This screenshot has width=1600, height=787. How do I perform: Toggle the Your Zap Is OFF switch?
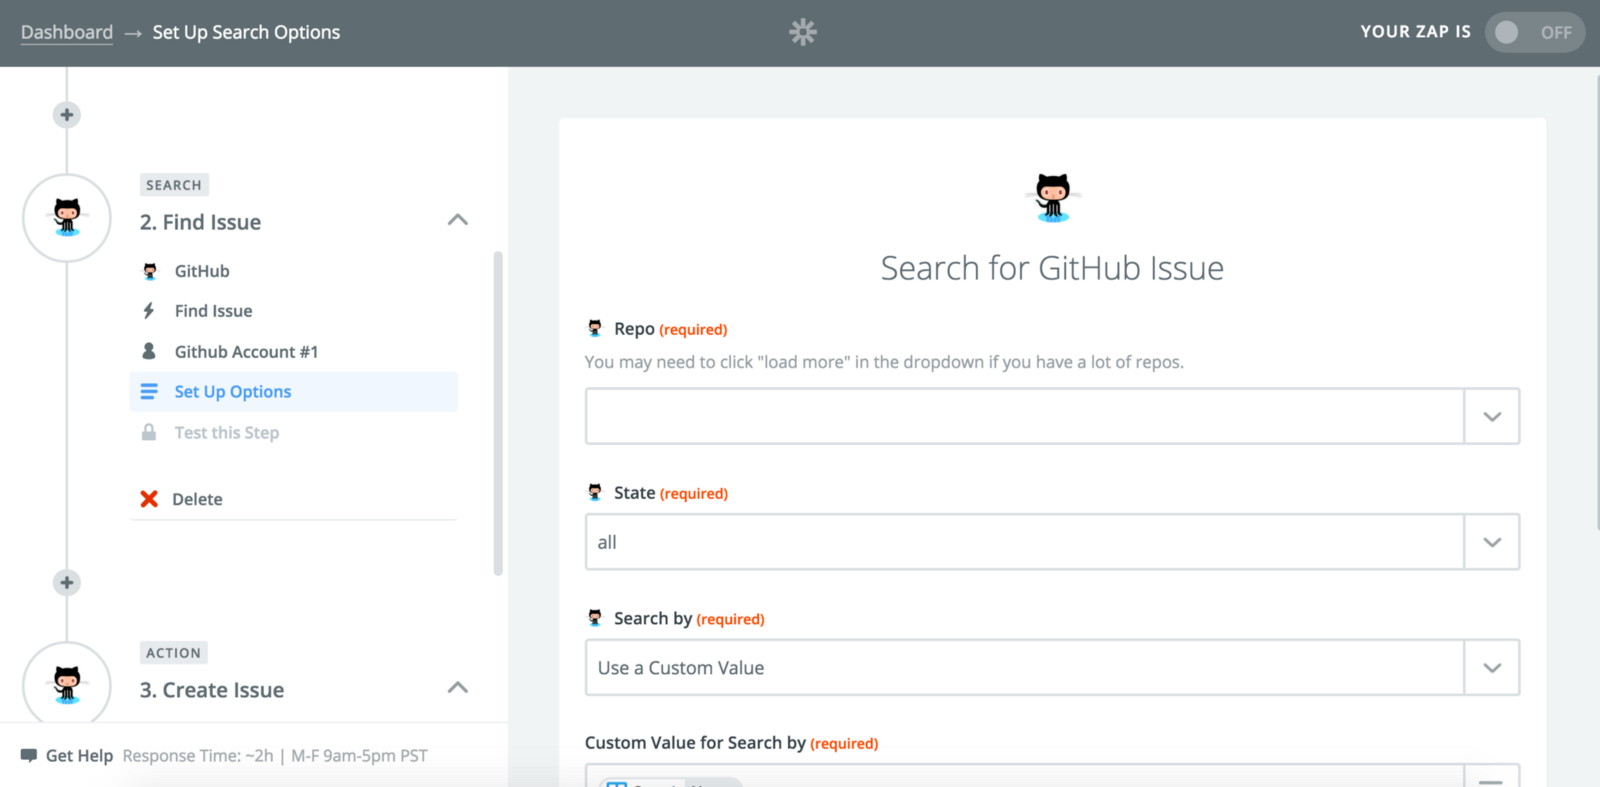[x=1534, y=32]
